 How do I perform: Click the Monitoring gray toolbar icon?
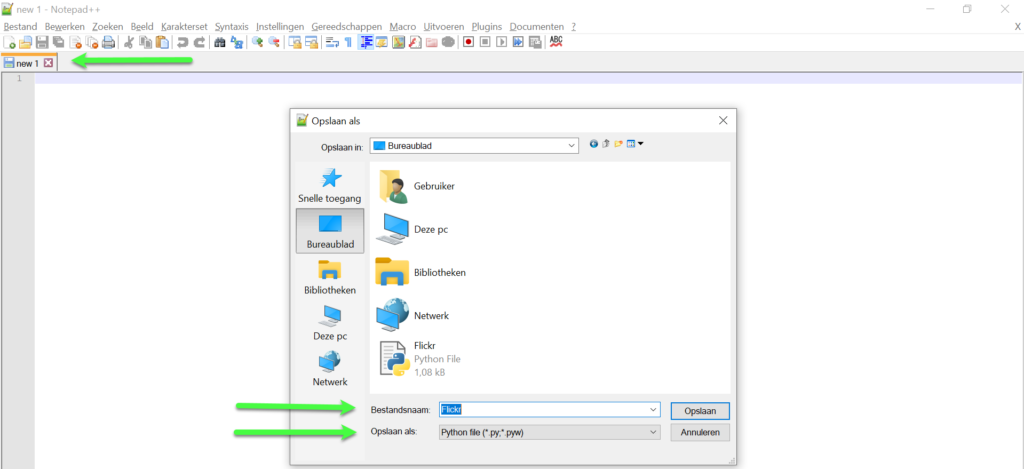coord(448,42)
